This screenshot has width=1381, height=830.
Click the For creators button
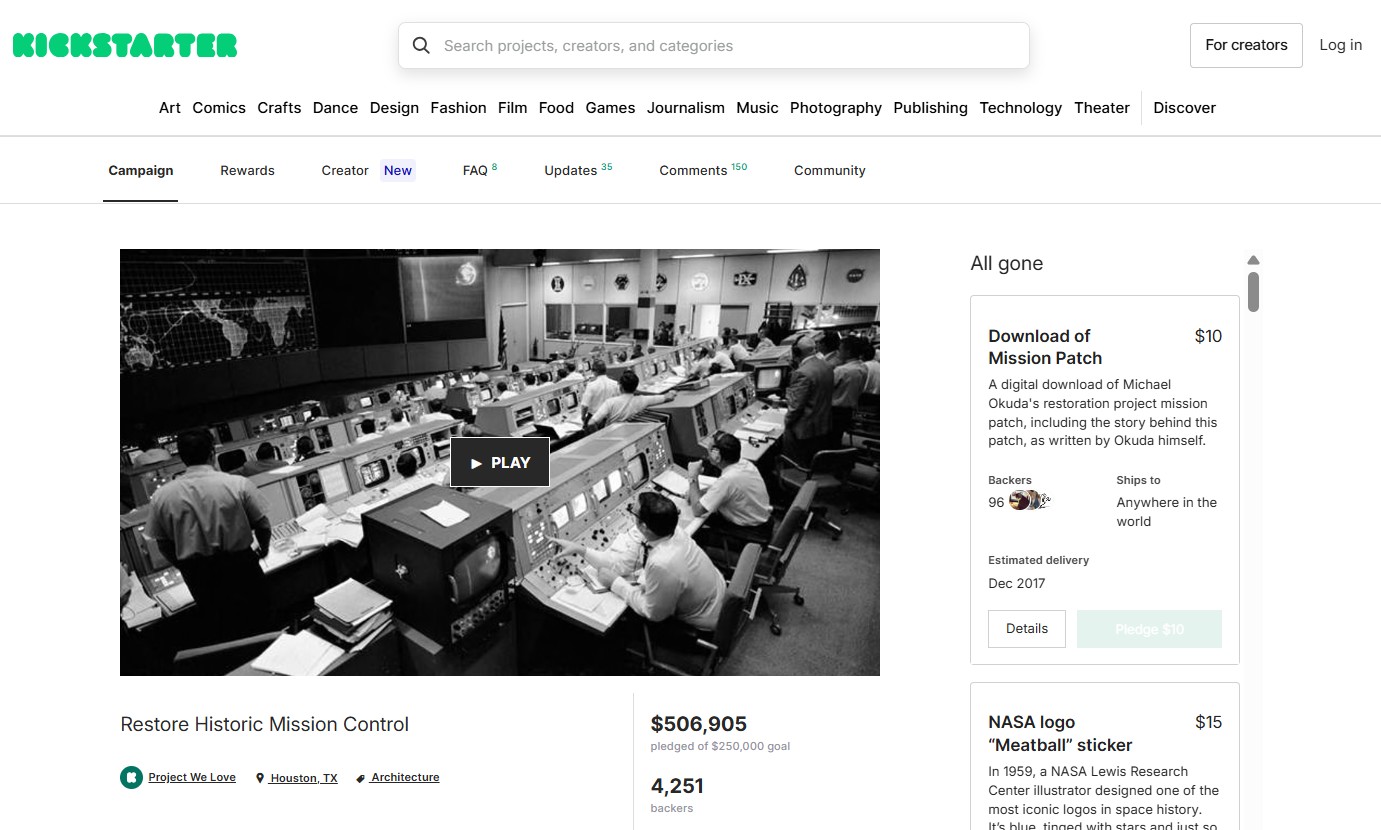tap(1245, 45)
